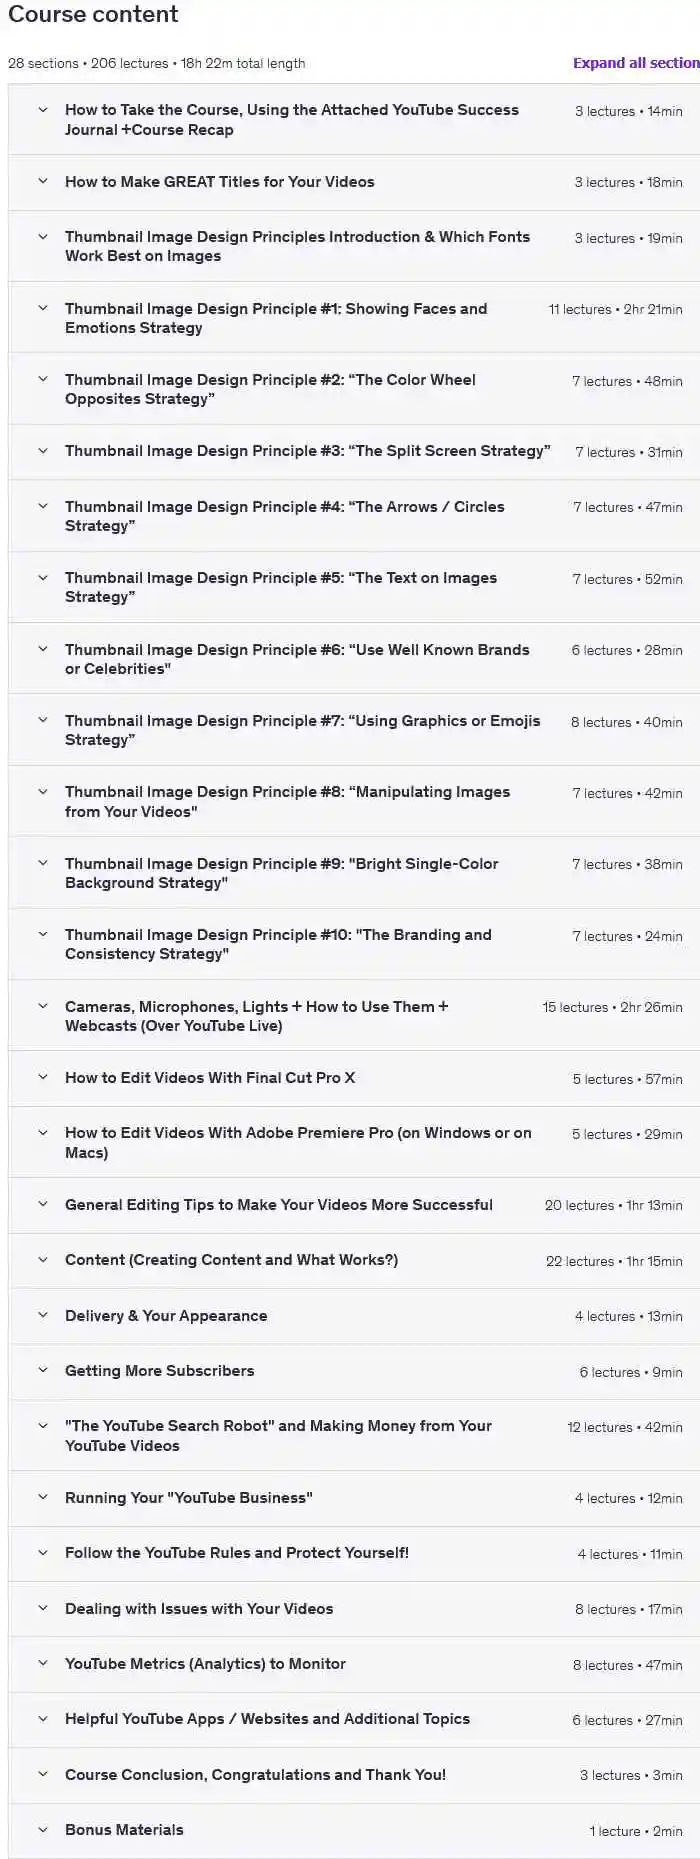Viewport: 700px width, 1859px height.
Task: Click Content (Creating Content and What Works?) heading
Action: 231,1260
